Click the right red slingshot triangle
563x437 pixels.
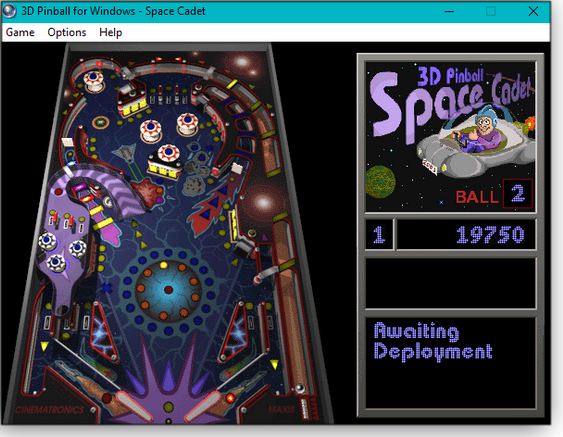pyautogui.click(x=235, y=332)
